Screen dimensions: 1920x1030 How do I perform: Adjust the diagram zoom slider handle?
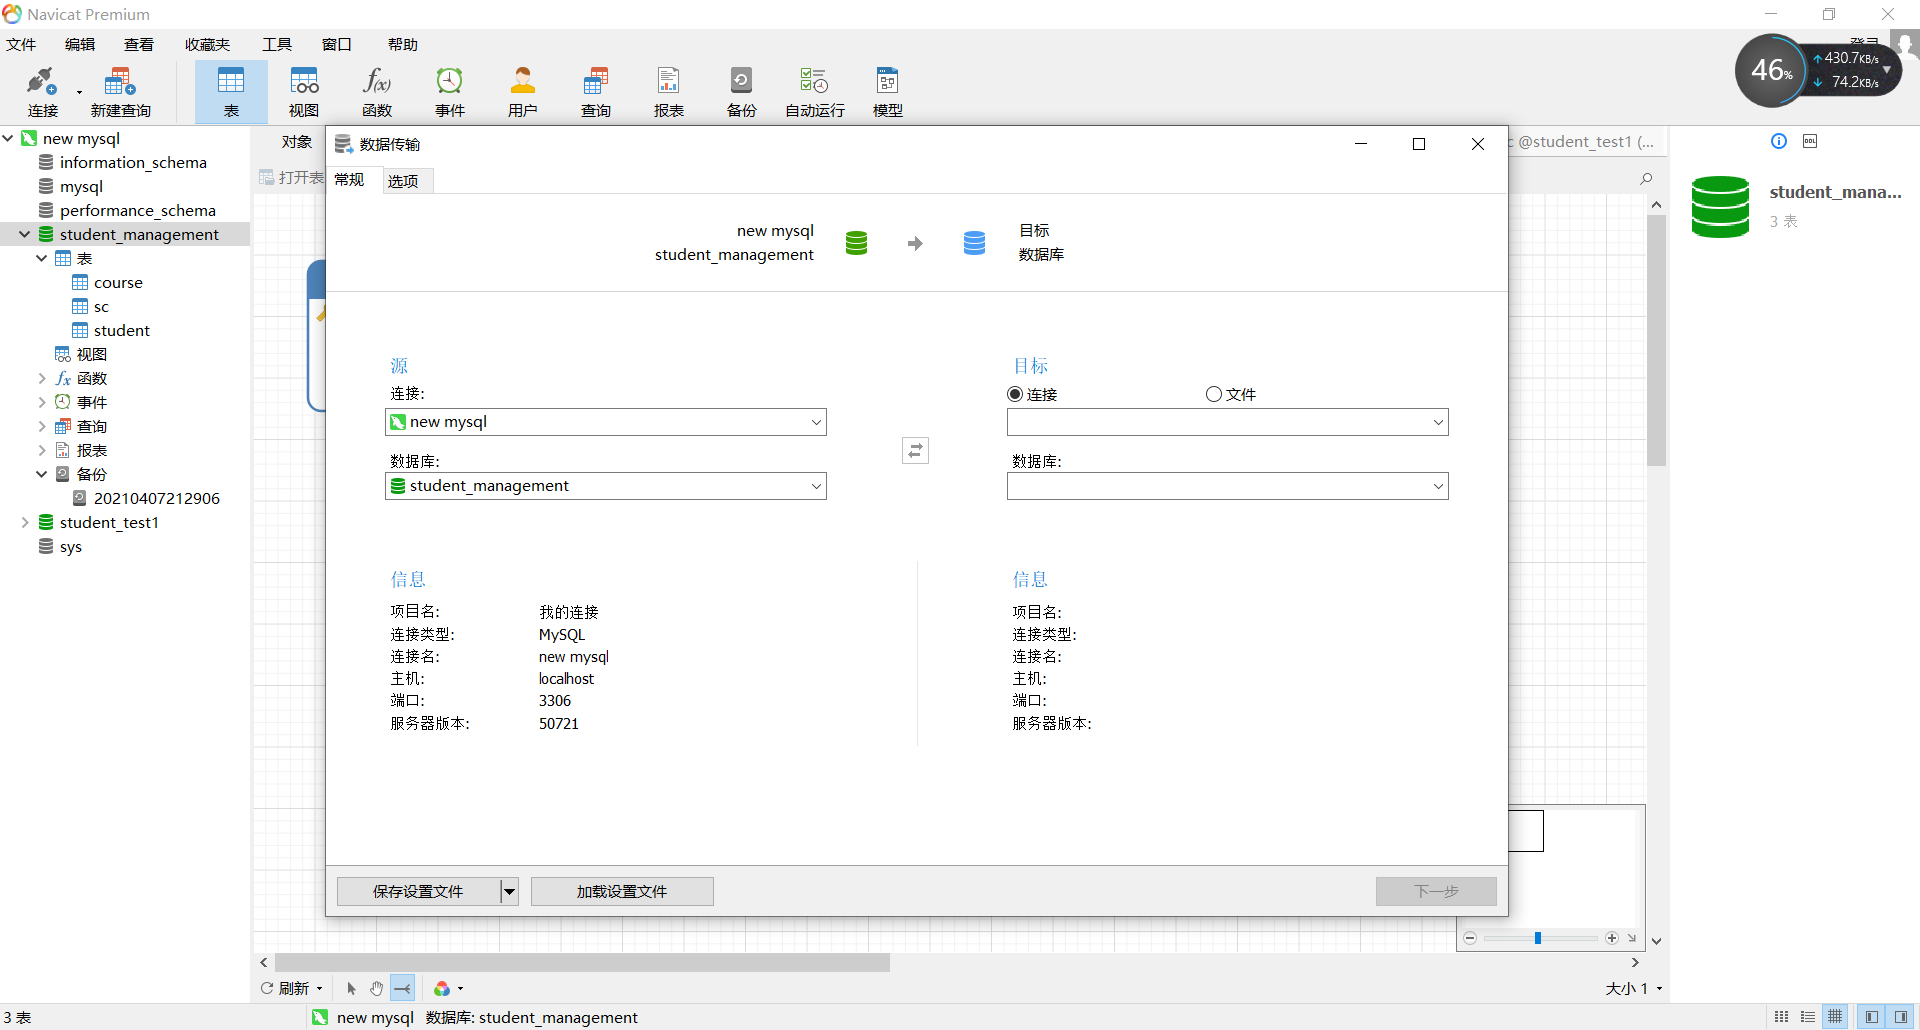(x=1538, y=938)
